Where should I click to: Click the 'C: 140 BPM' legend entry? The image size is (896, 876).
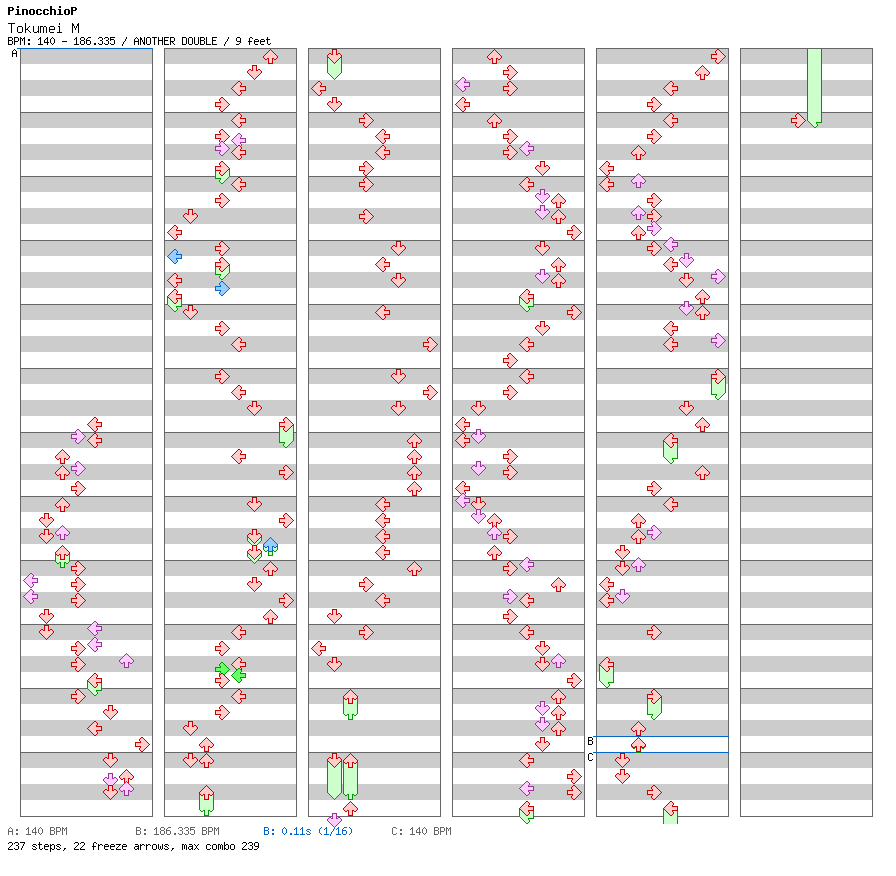click(x=421, y=831)
